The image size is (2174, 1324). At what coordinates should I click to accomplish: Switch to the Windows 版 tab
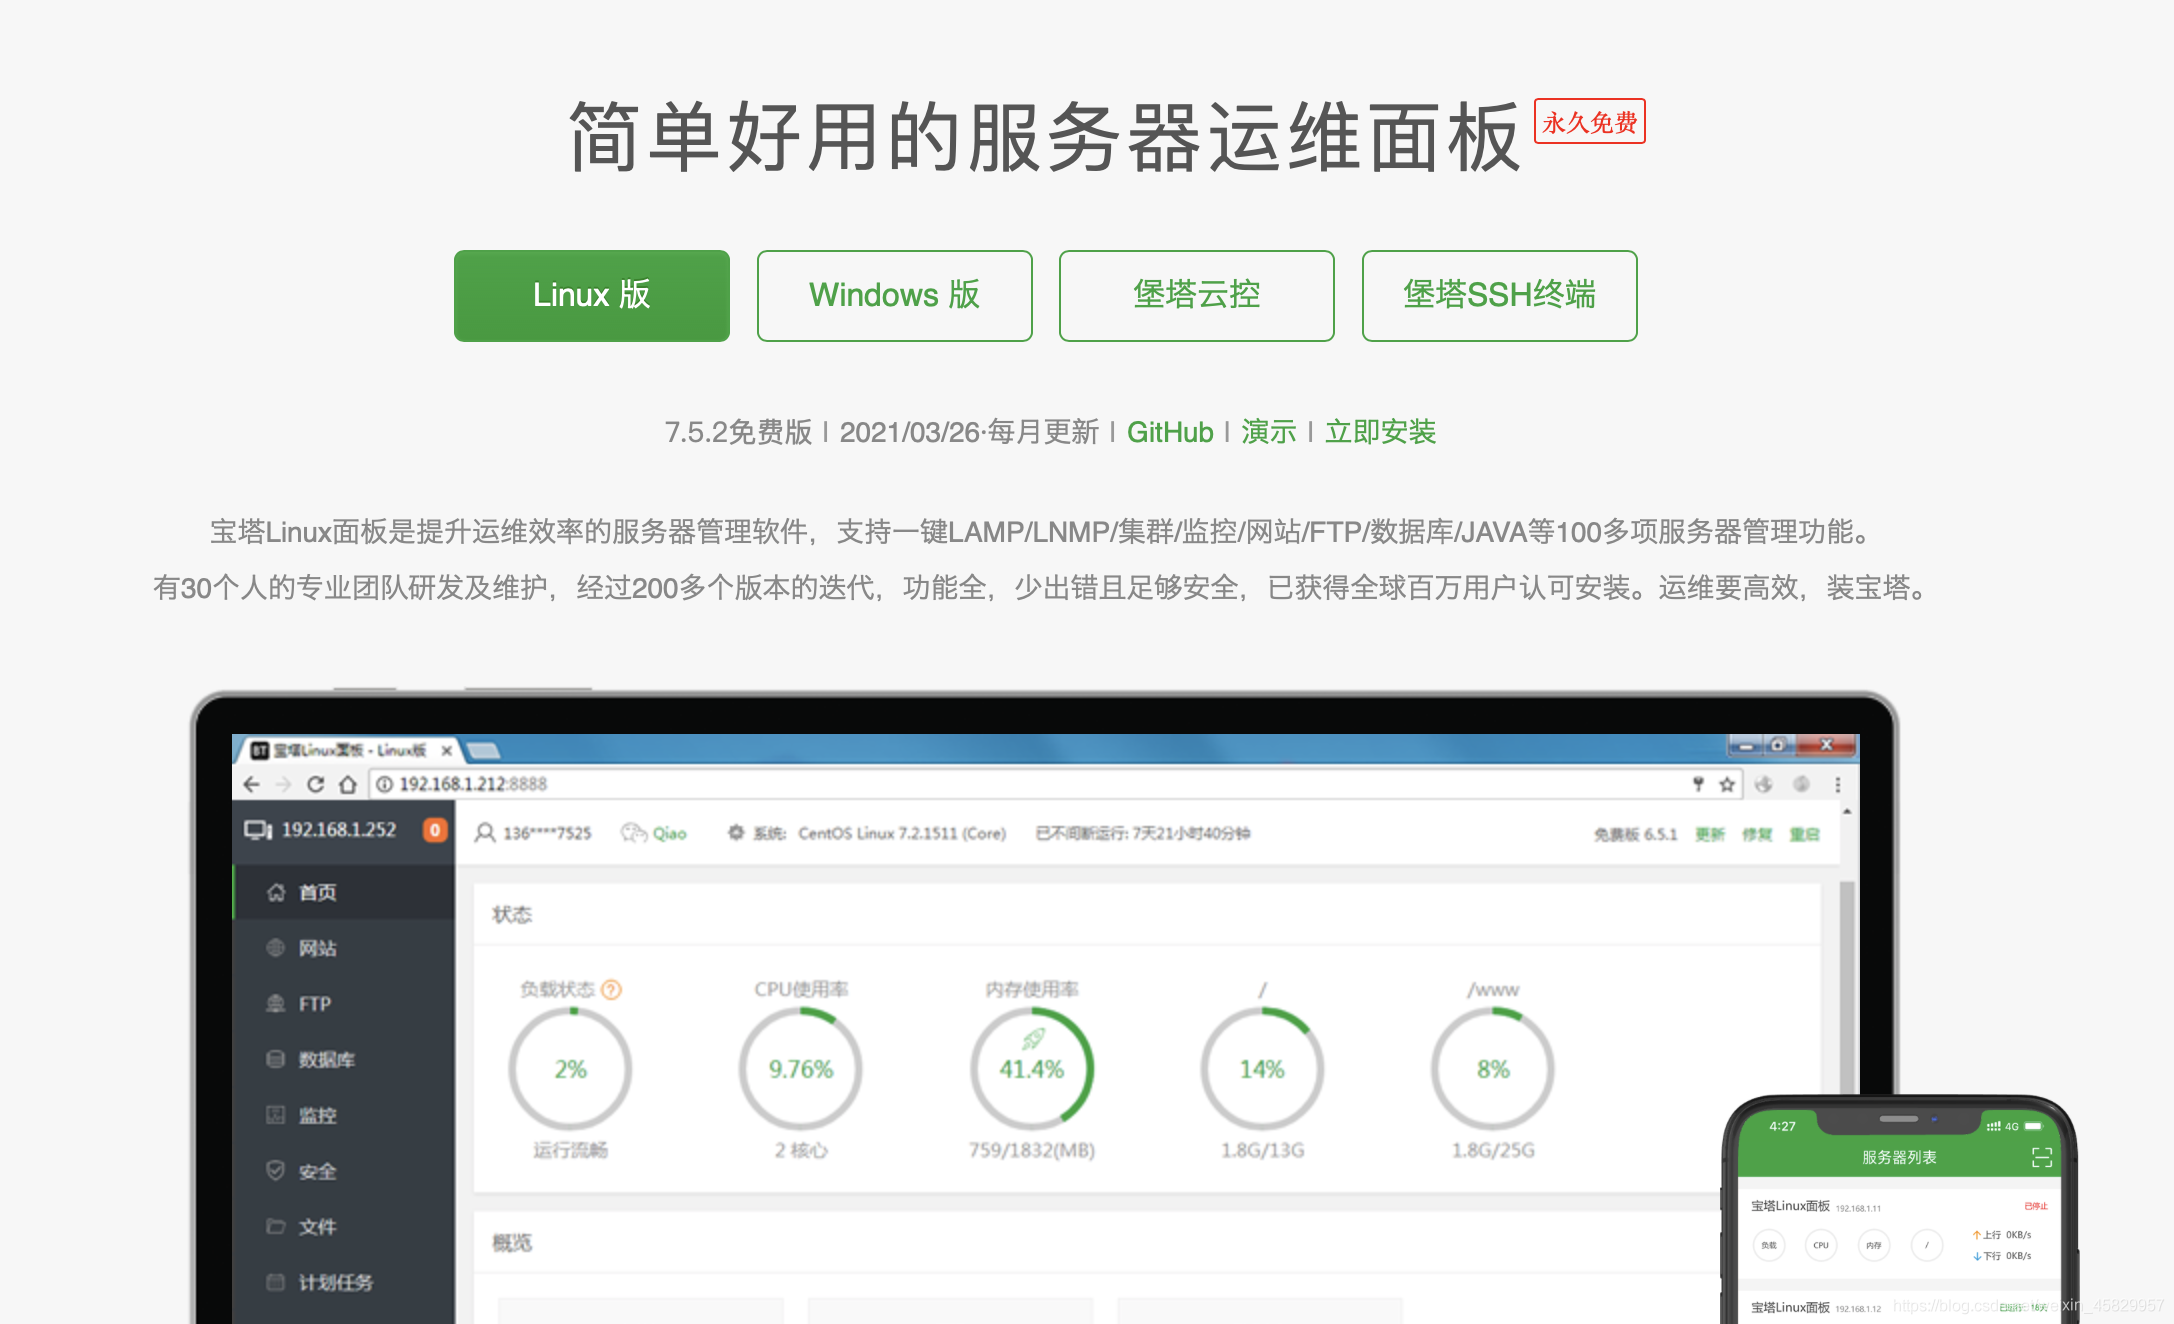point(895,296)
